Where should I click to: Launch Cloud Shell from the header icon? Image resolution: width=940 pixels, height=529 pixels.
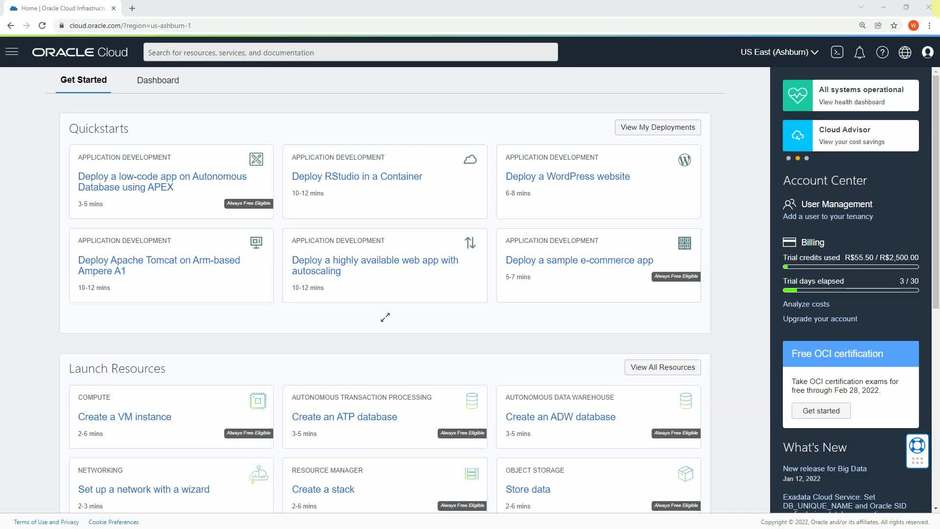click(837, 52)
